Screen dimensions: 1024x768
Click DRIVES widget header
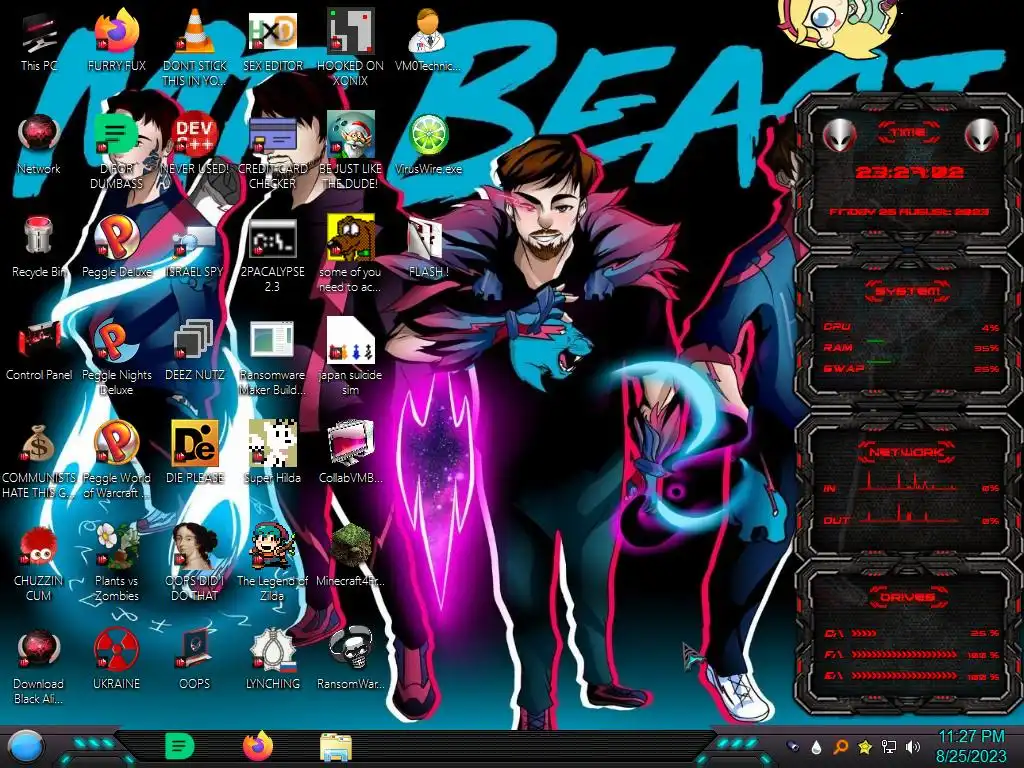coord(908,597)
